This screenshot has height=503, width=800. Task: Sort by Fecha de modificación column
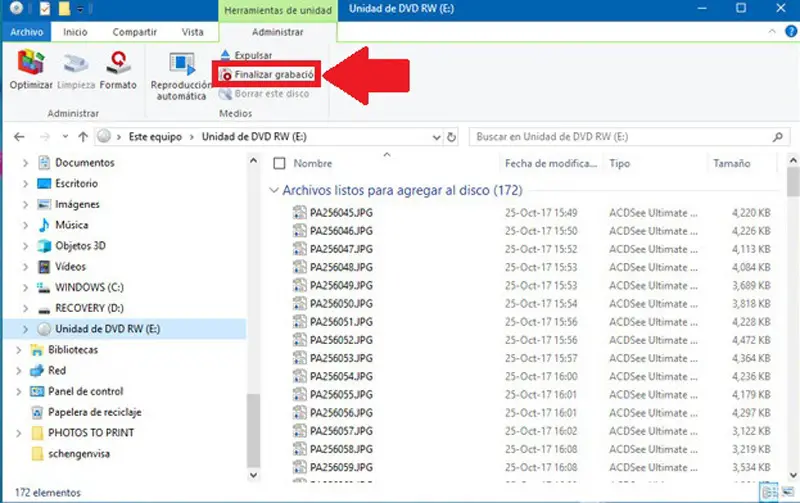551,163
